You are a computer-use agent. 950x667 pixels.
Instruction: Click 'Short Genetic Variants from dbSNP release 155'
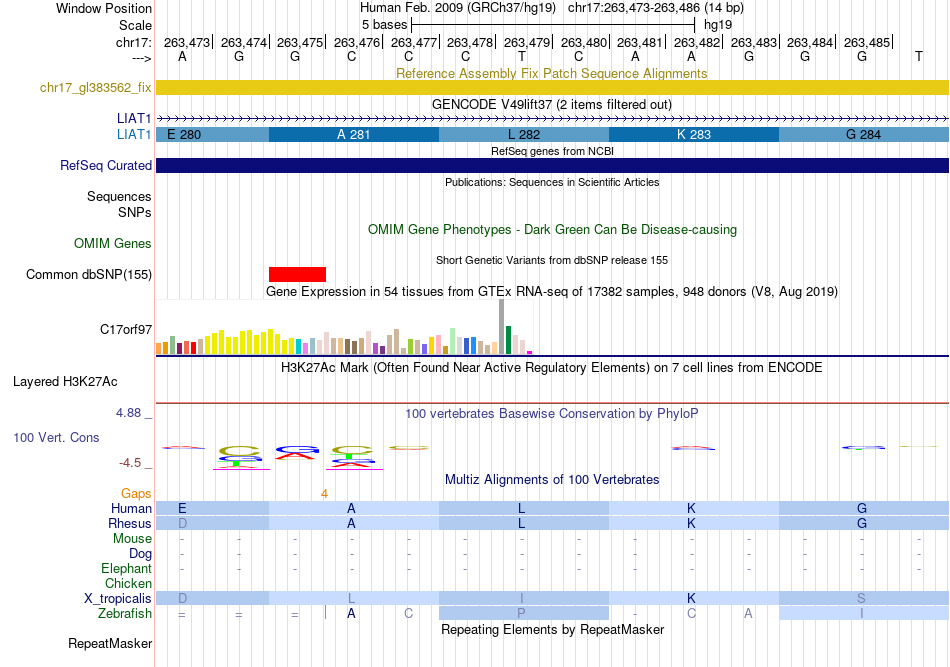click(552, 260)
